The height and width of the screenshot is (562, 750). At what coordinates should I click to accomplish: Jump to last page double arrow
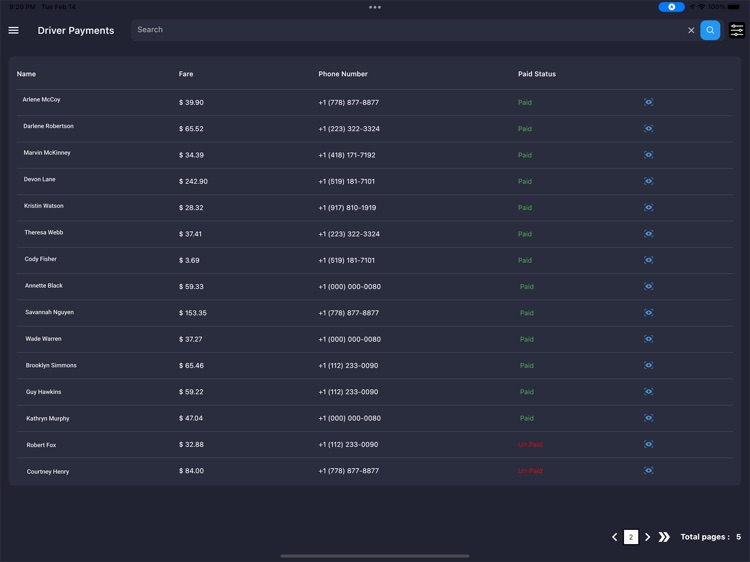point(664,537)
